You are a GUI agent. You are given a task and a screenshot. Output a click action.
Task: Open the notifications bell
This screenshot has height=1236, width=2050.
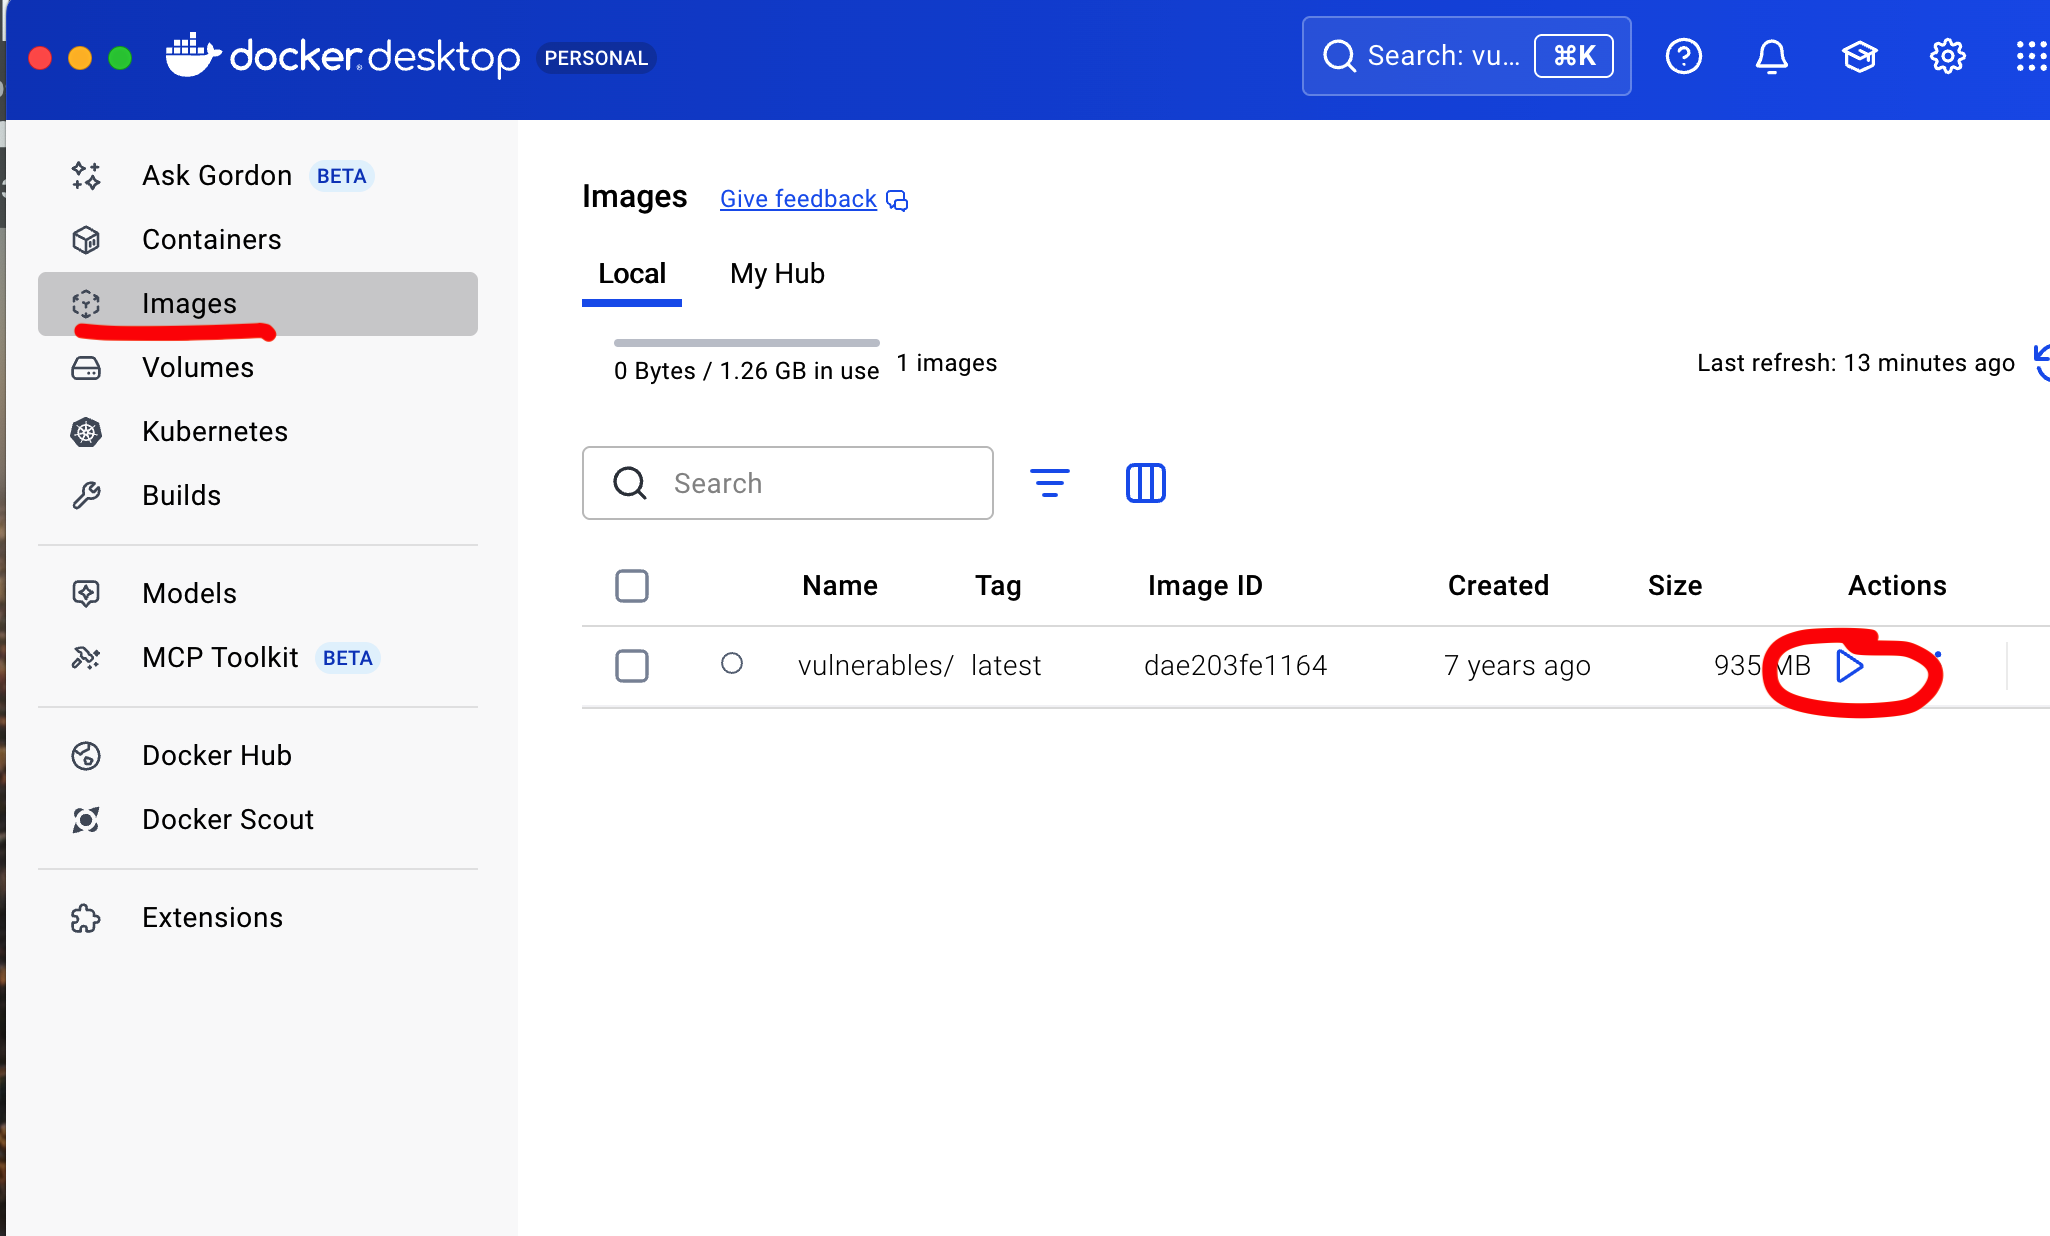(1771, 57)
